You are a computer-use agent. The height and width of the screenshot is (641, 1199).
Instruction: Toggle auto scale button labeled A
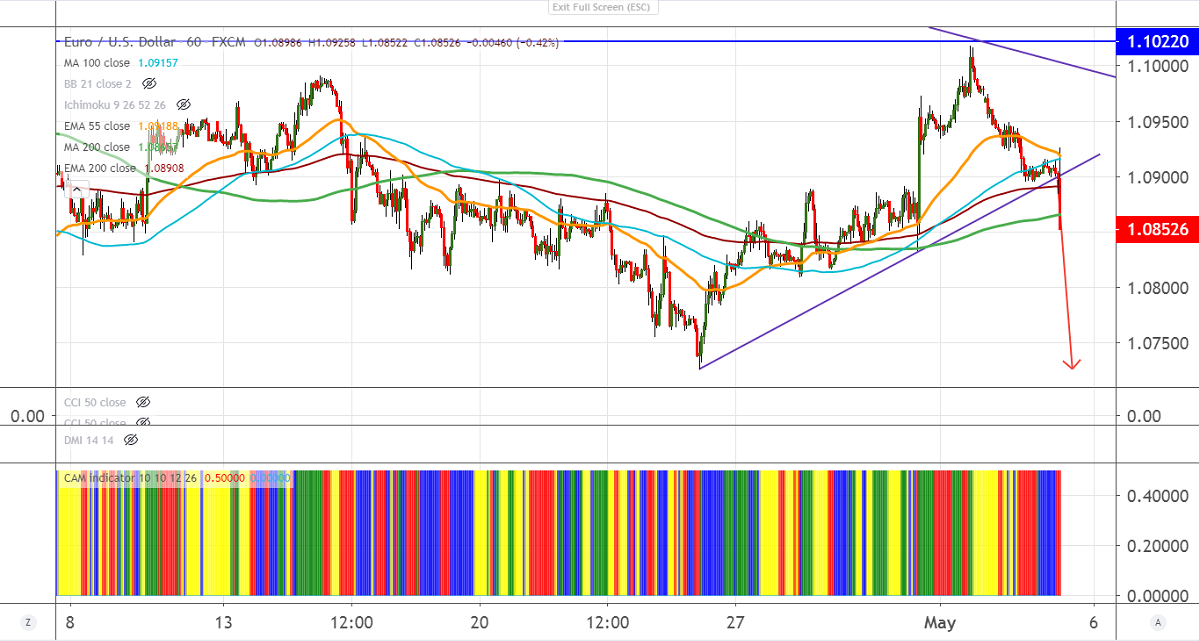[x=1158, y=622]
